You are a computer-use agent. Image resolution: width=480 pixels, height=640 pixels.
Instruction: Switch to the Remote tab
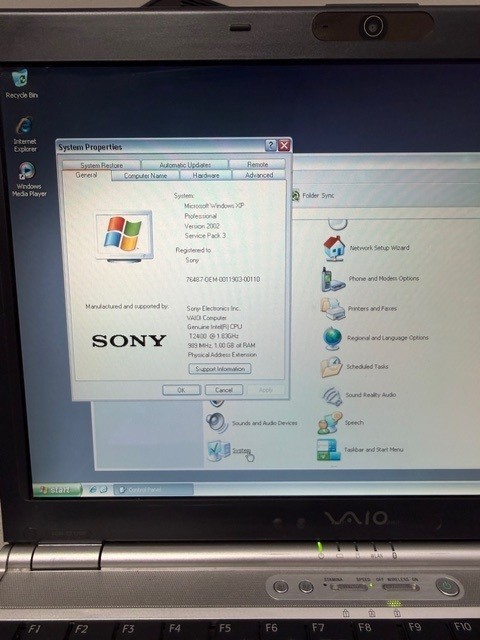point(258,164)
